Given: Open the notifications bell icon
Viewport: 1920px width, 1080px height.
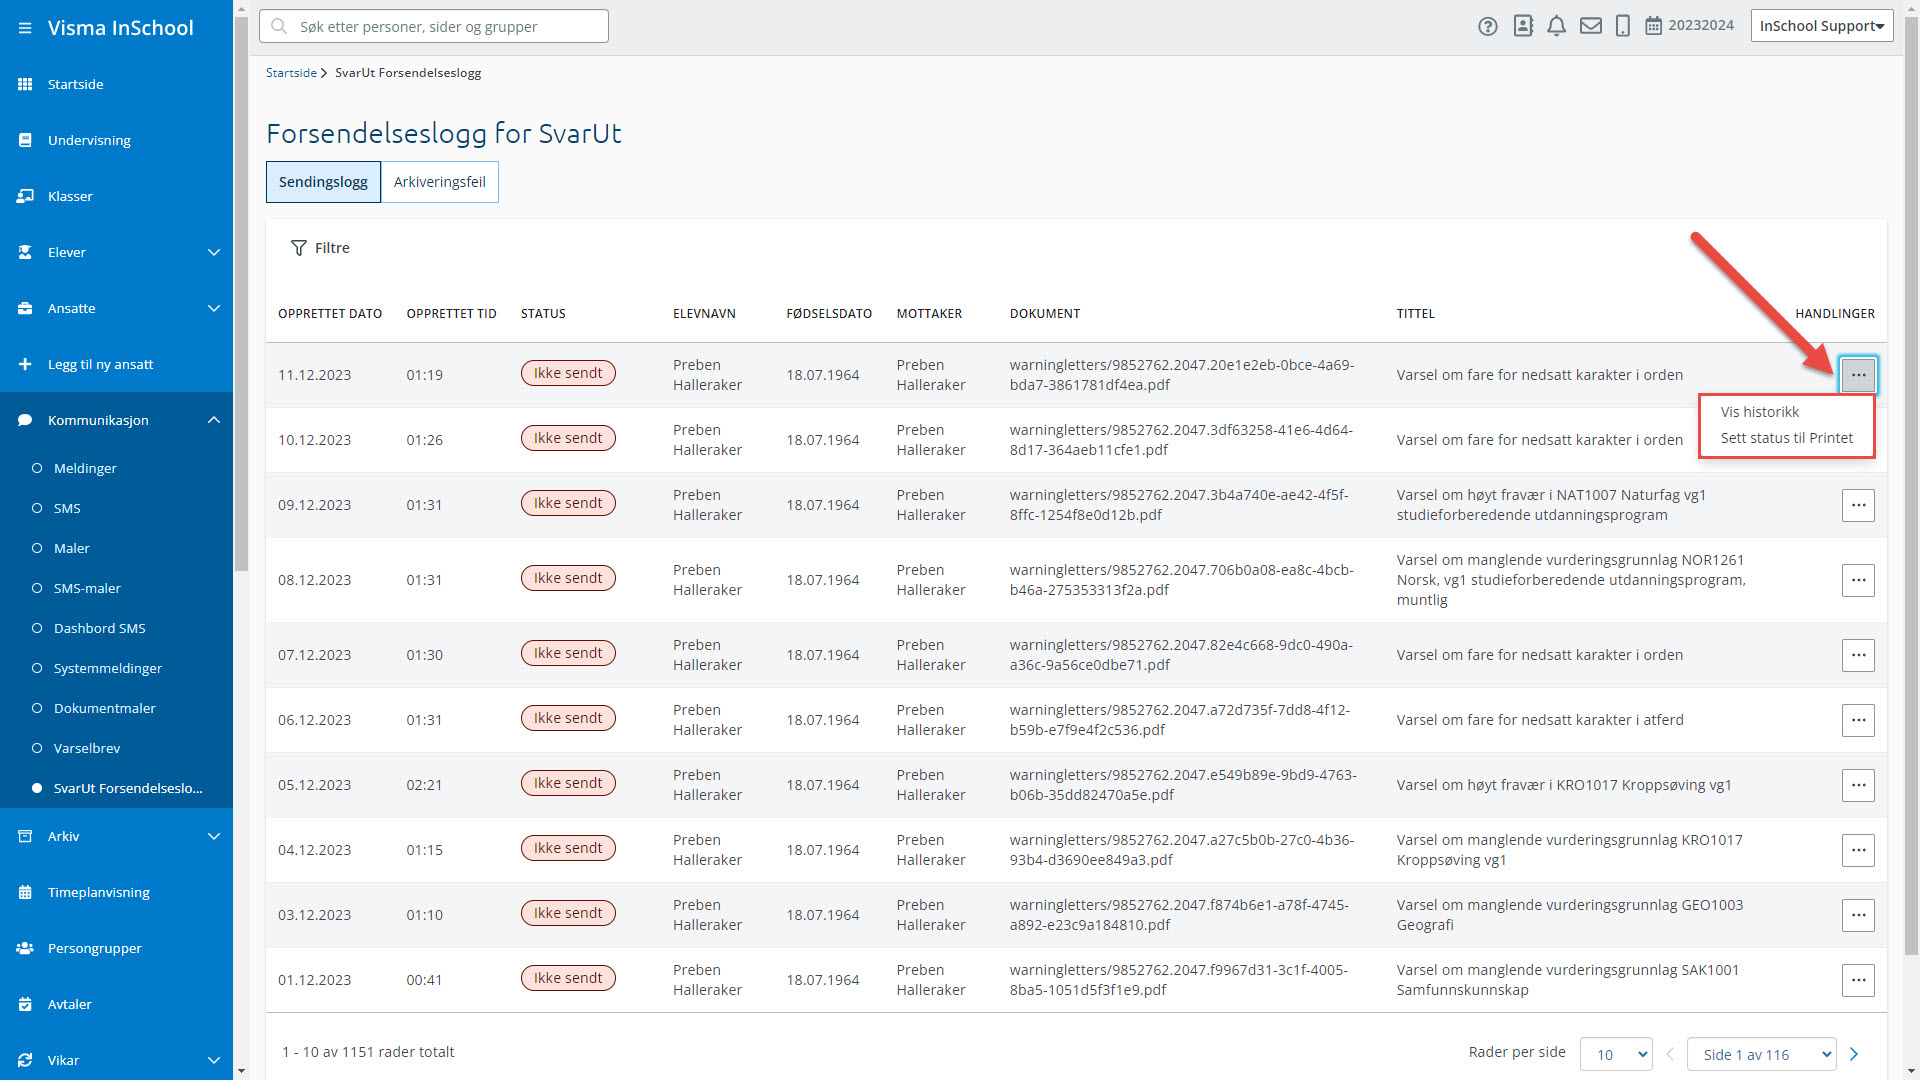Looking at the screenshot, I should tap(1556, 26).
